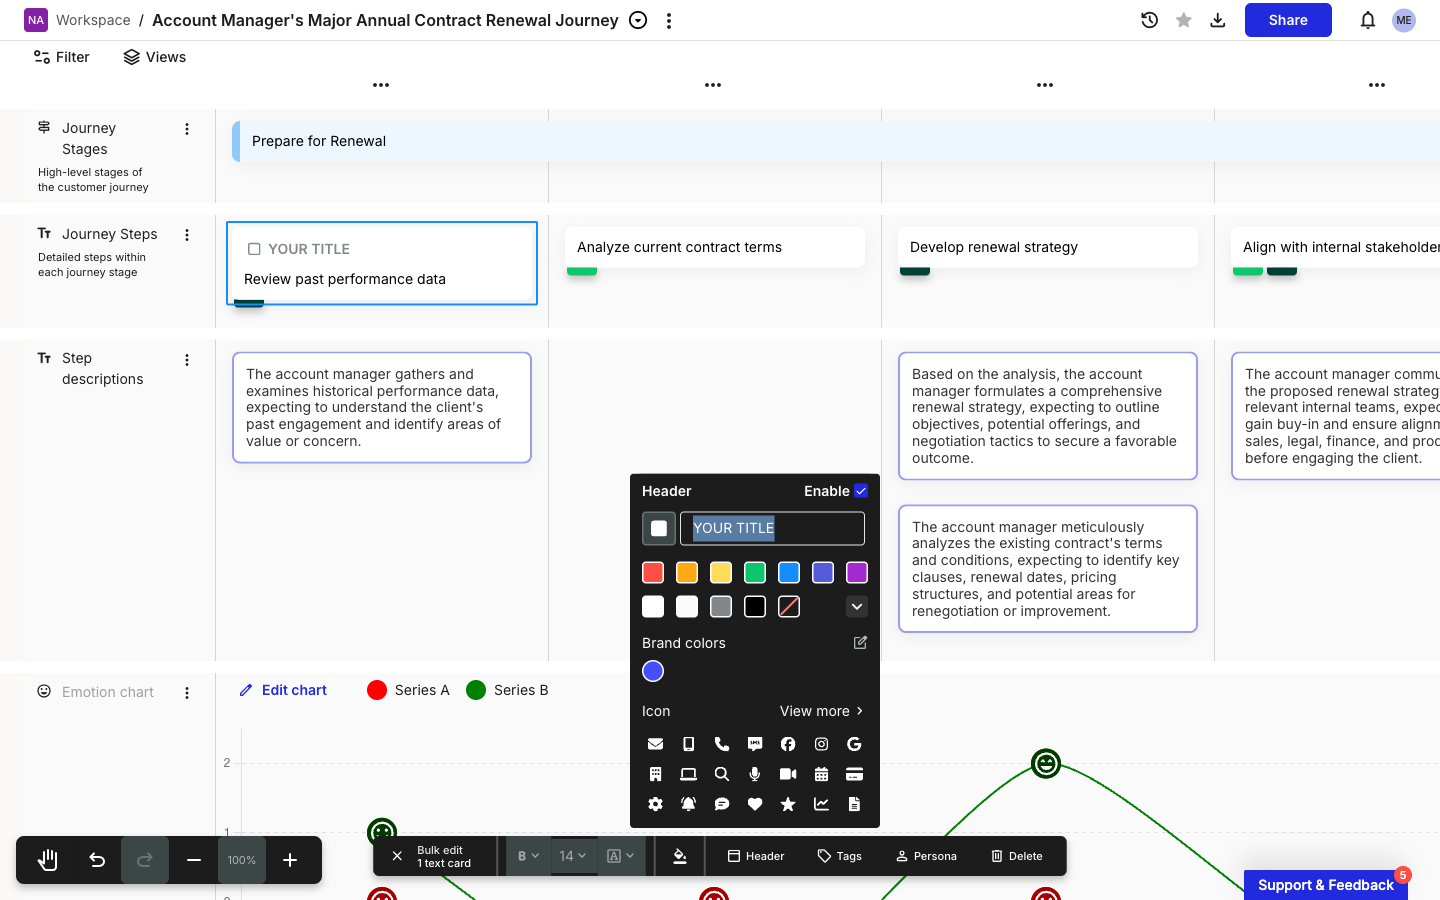Pick the star icon in the Icon grid

788,804
